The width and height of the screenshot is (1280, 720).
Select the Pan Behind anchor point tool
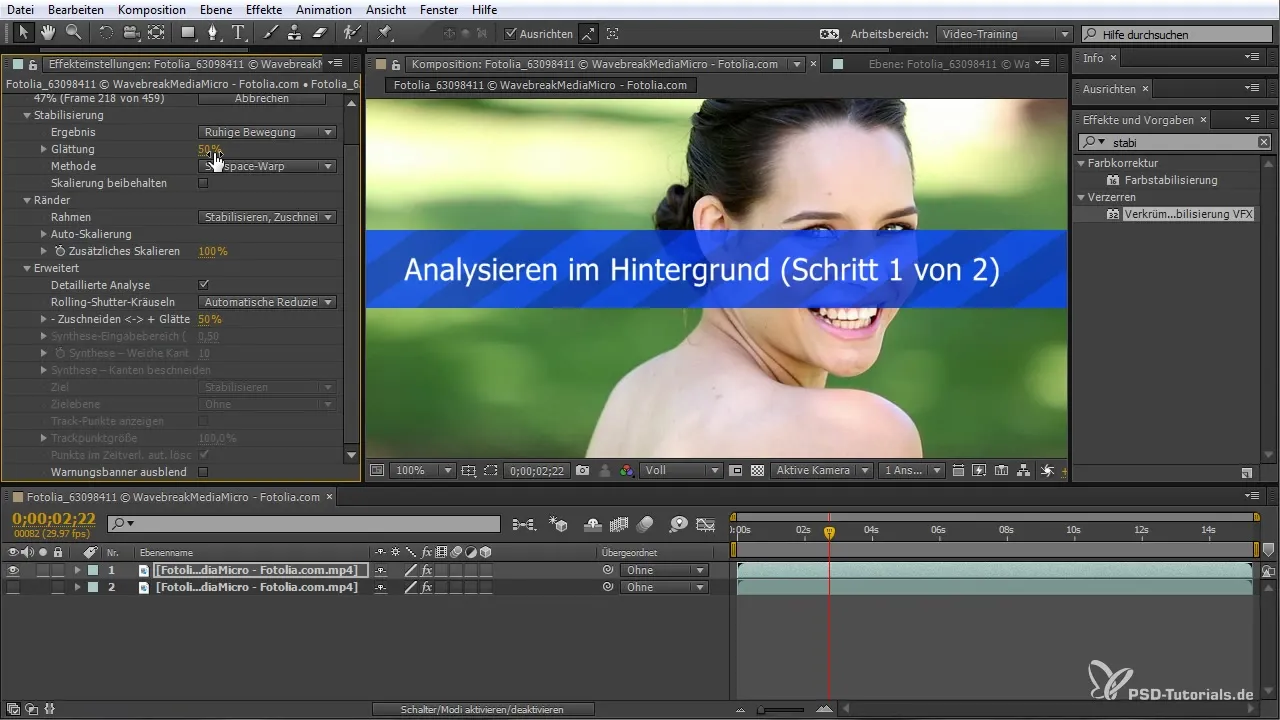156,33
